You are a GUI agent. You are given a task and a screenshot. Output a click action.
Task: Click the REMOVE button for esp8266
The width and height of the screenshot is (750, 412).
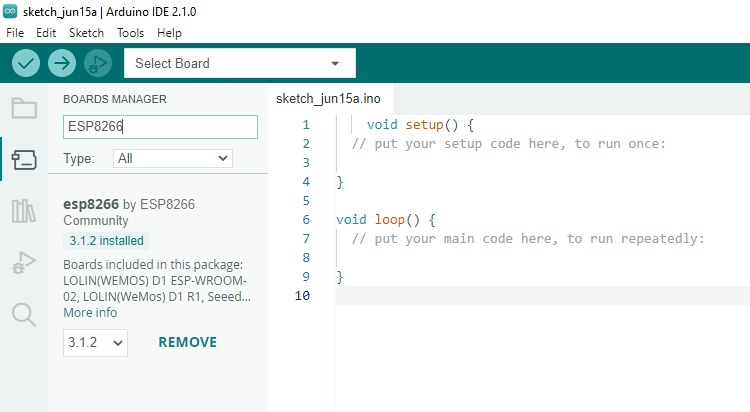(188, 342)
